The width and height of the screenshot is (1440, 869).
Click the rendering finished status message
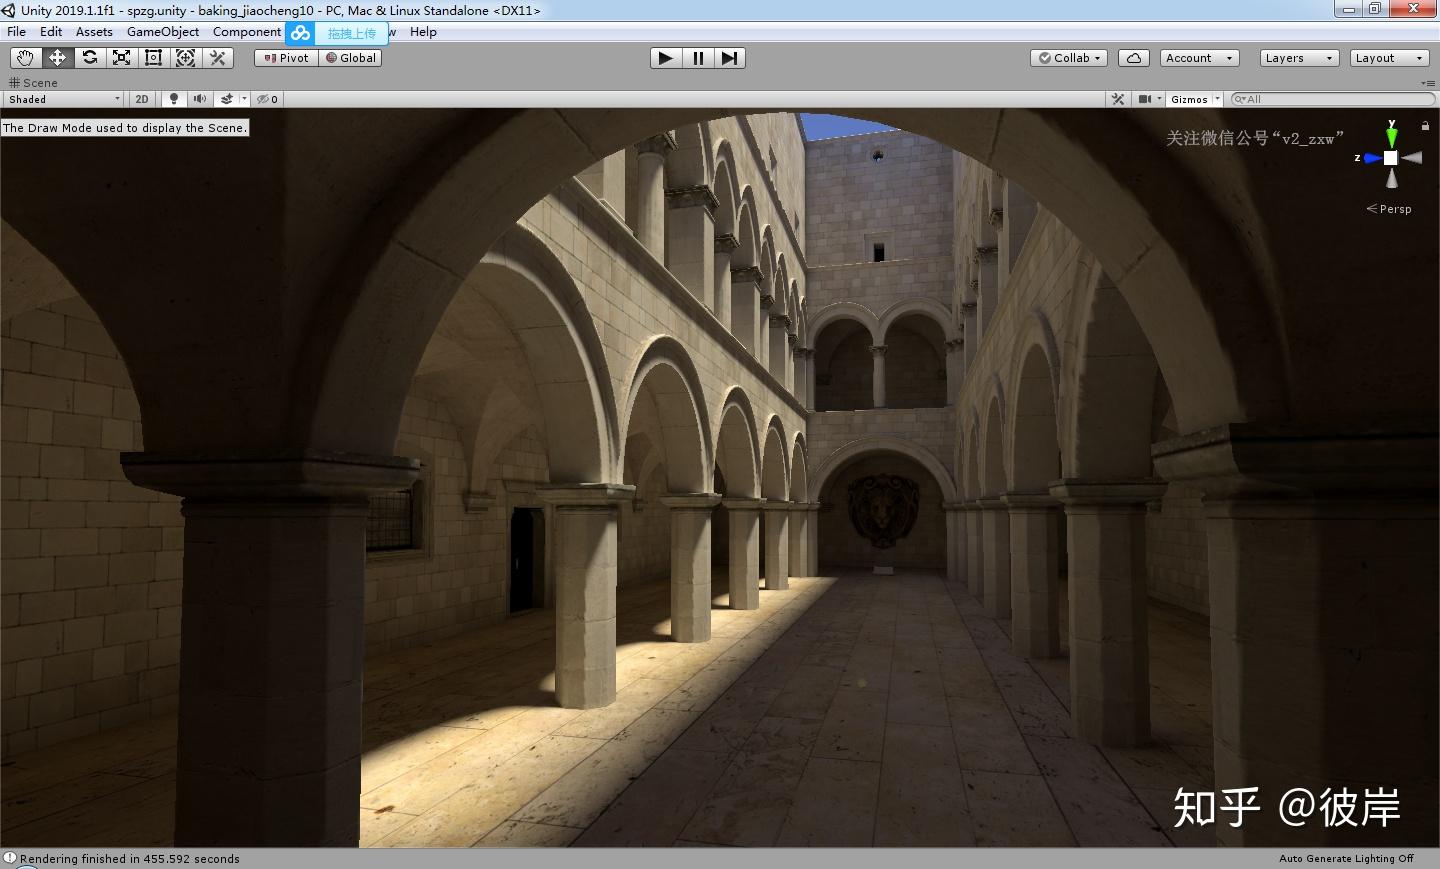tap(130, 859)
